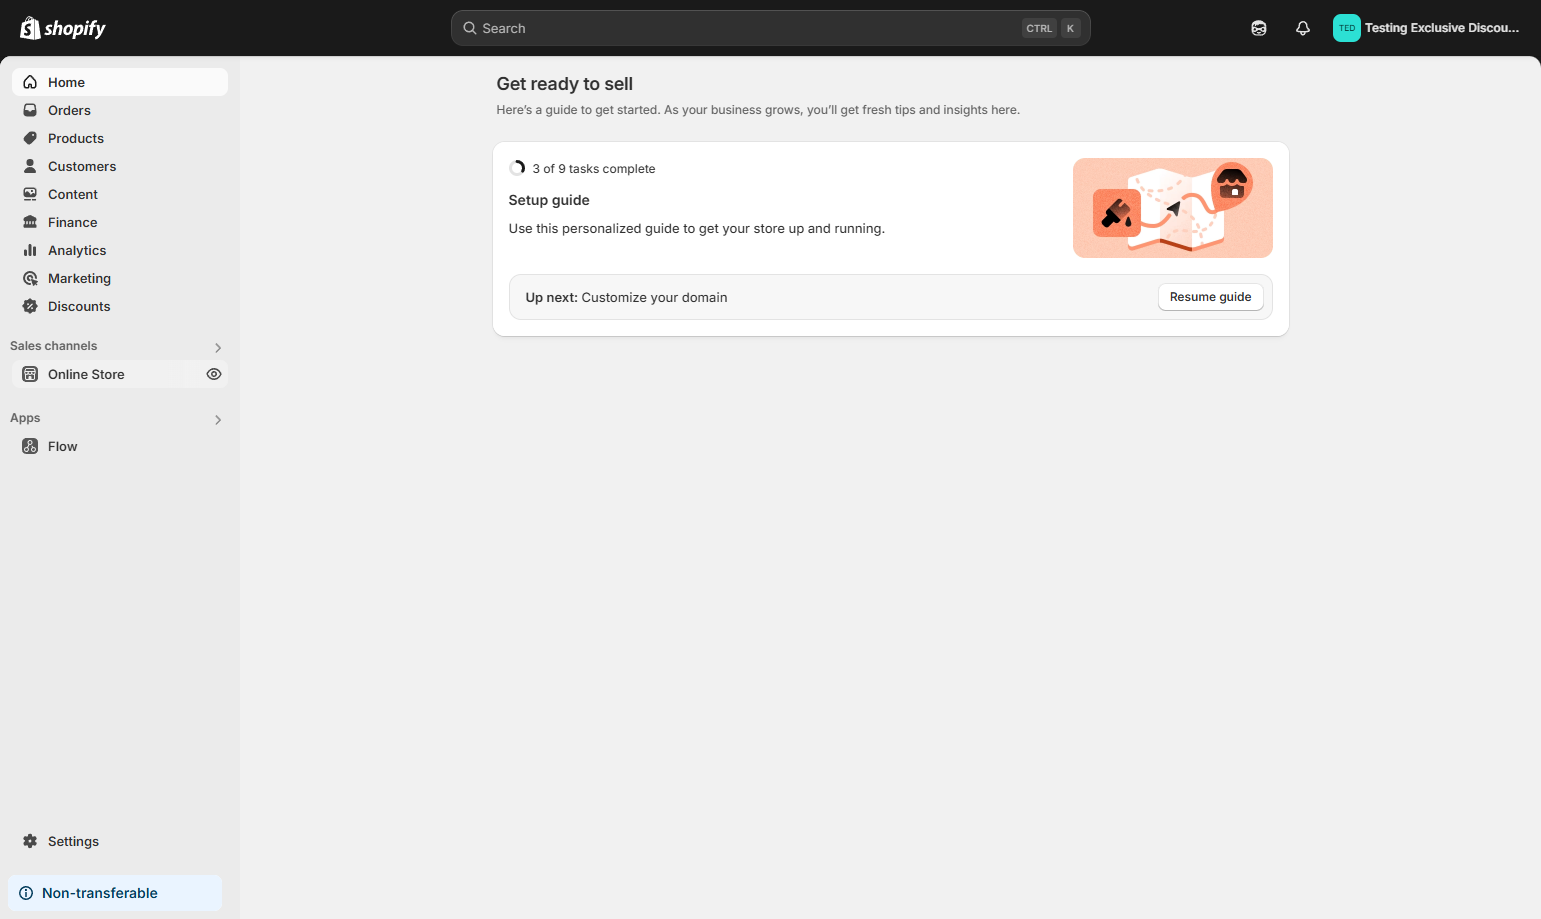Select Customers in the sidebar
This screenshot has height=919, width=1541.
click(x=120, y=166)
